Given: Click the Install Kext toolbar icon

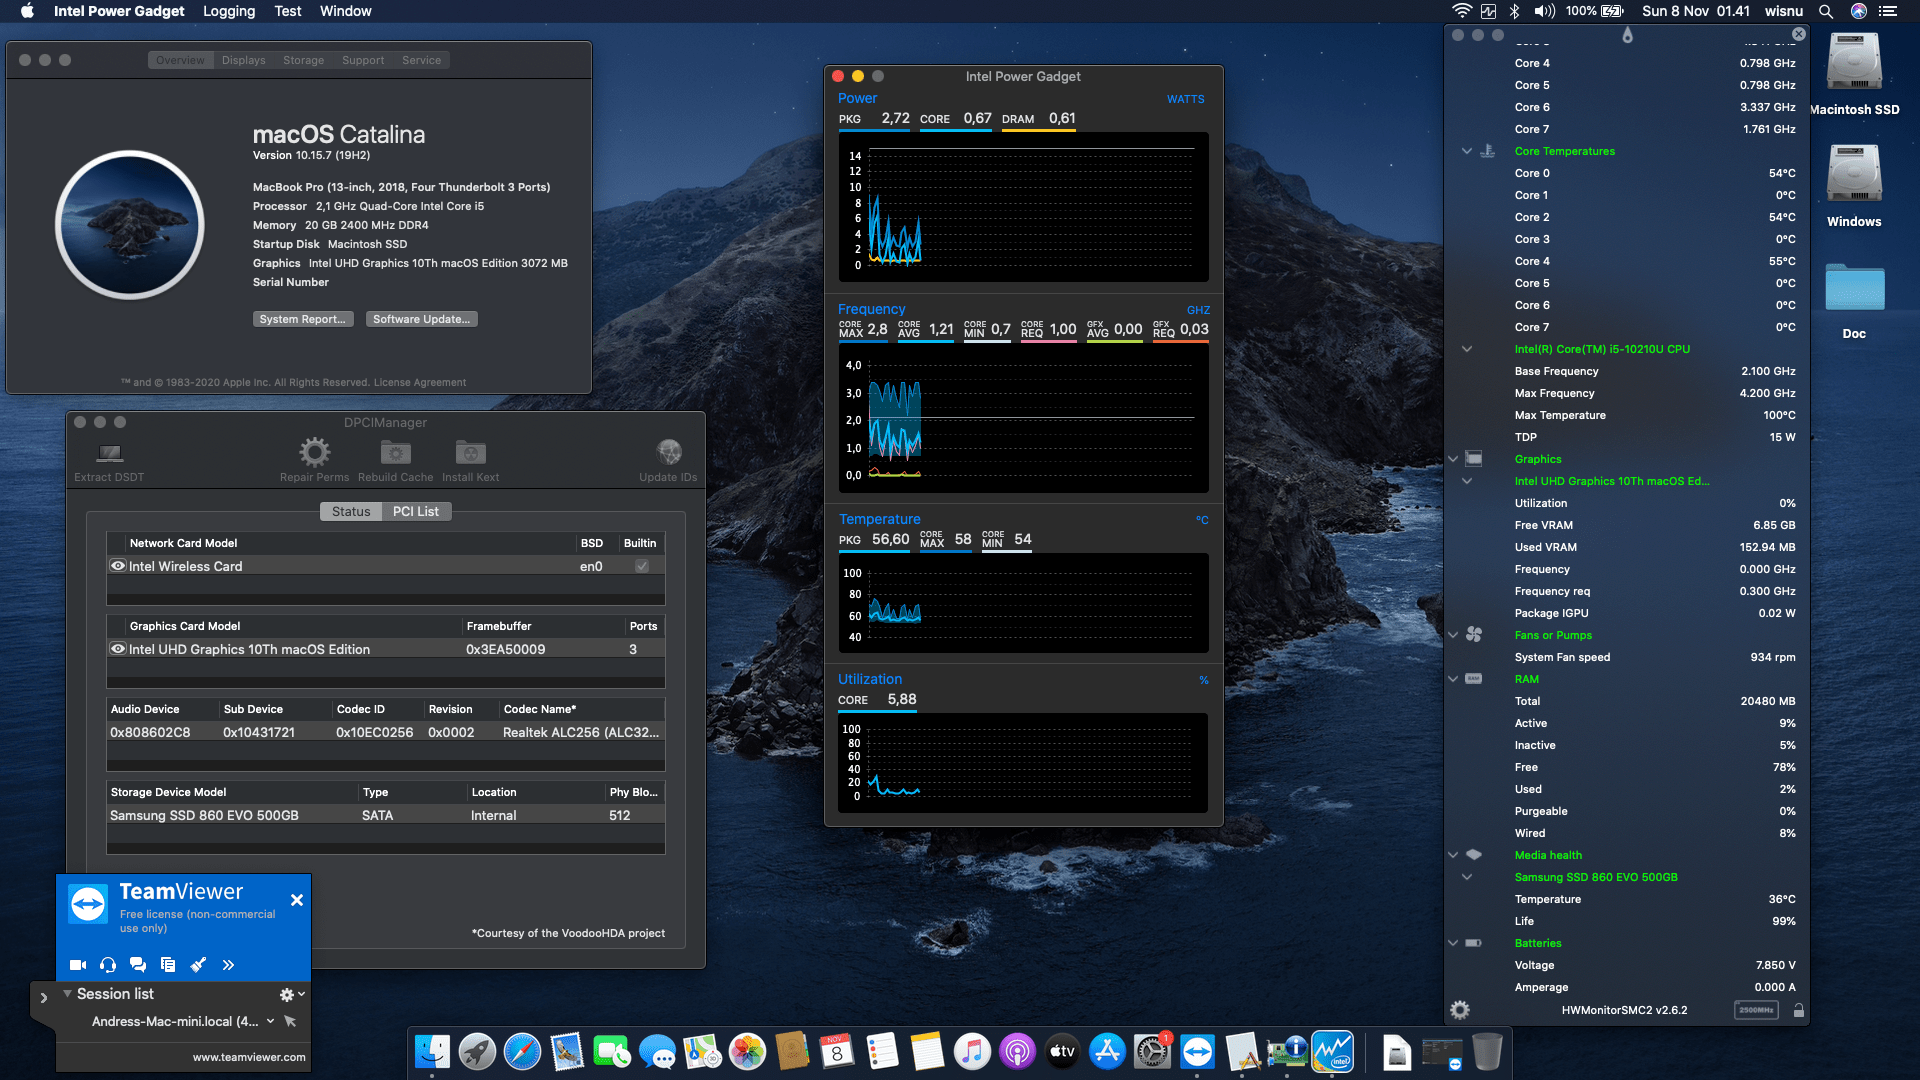Looking at the screenshot, I should pyautogui.click(x=471, y=452).
